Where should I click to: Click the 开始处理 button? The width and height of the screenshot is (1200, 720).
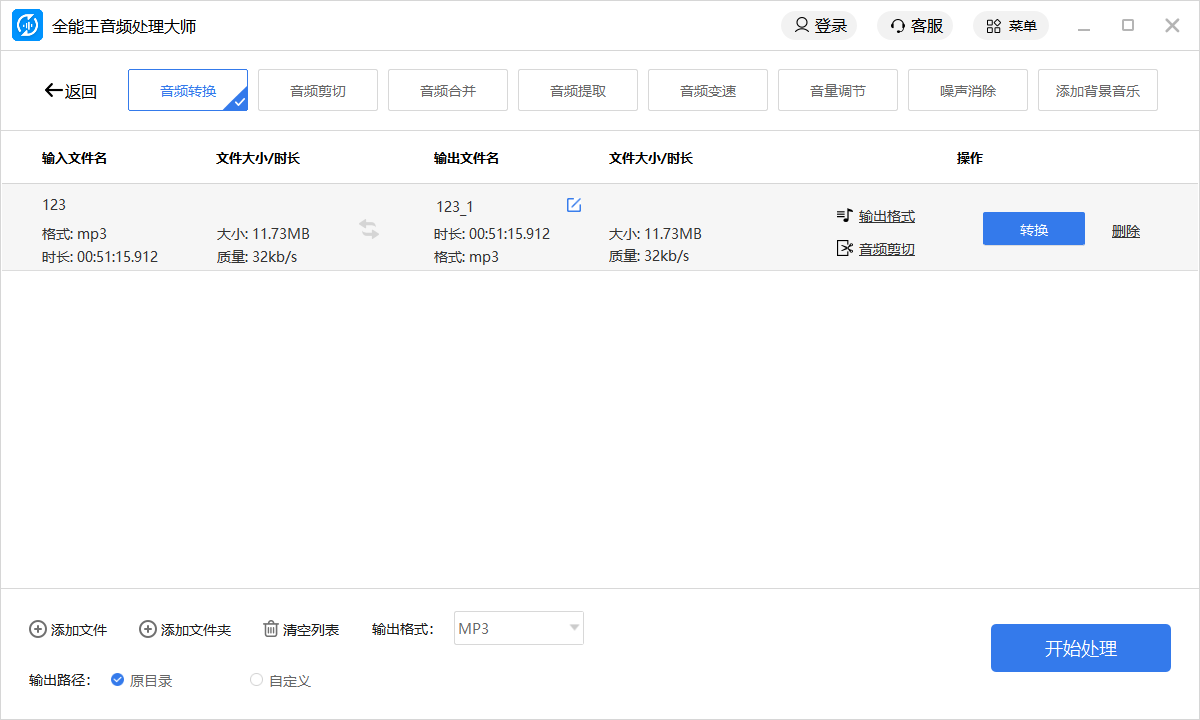[1080, 648]
